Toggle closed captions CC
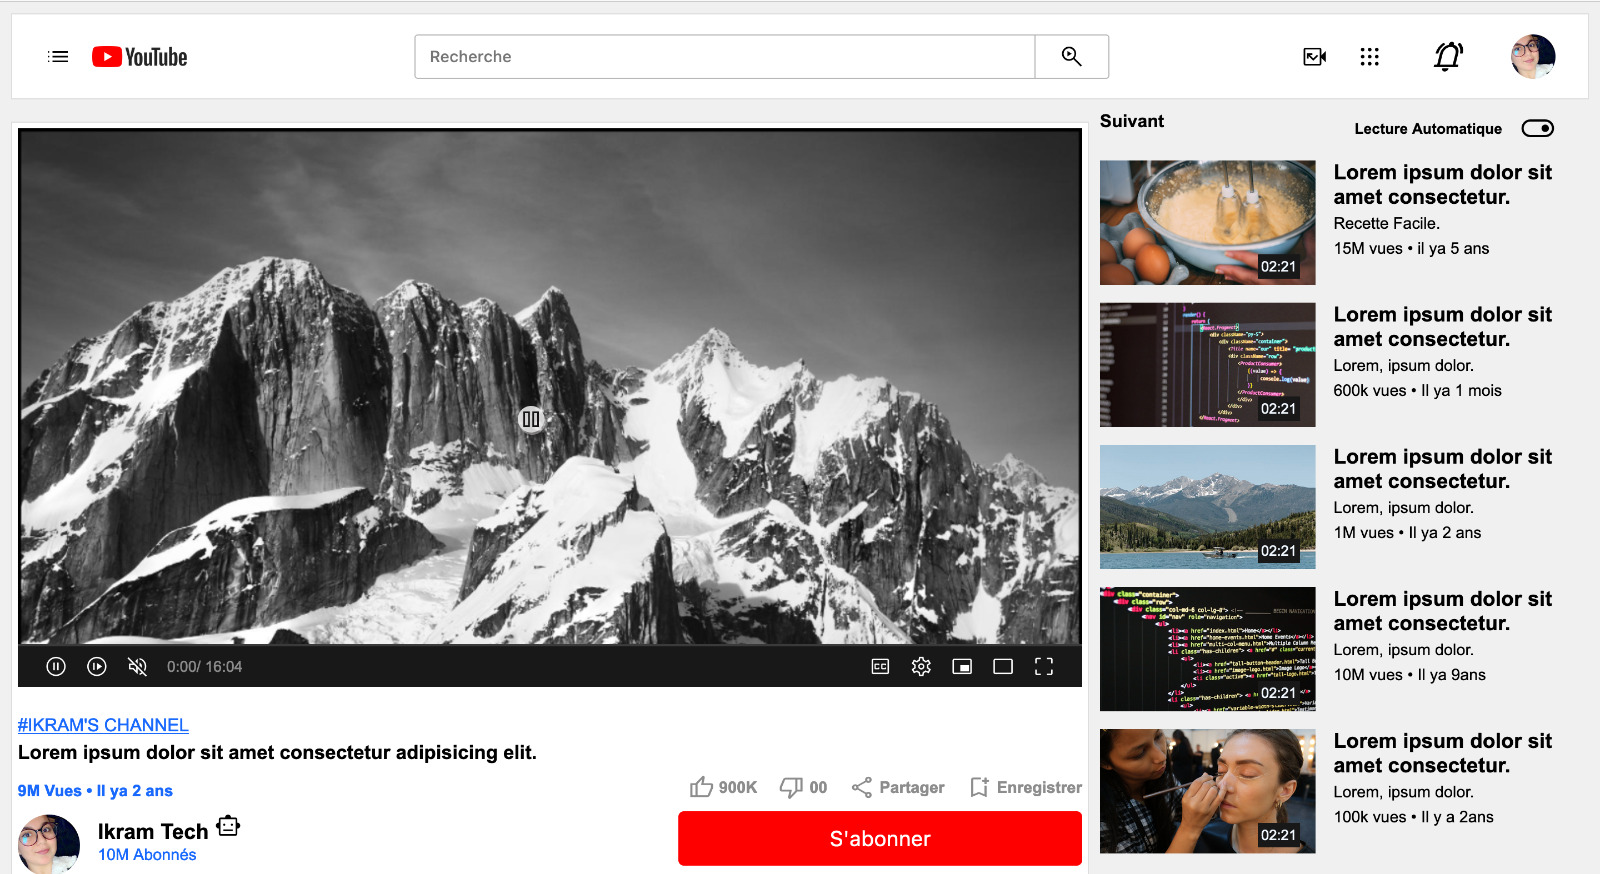Image resolution: width=1600 pixels, height=874 pixels. coord(880,666)
